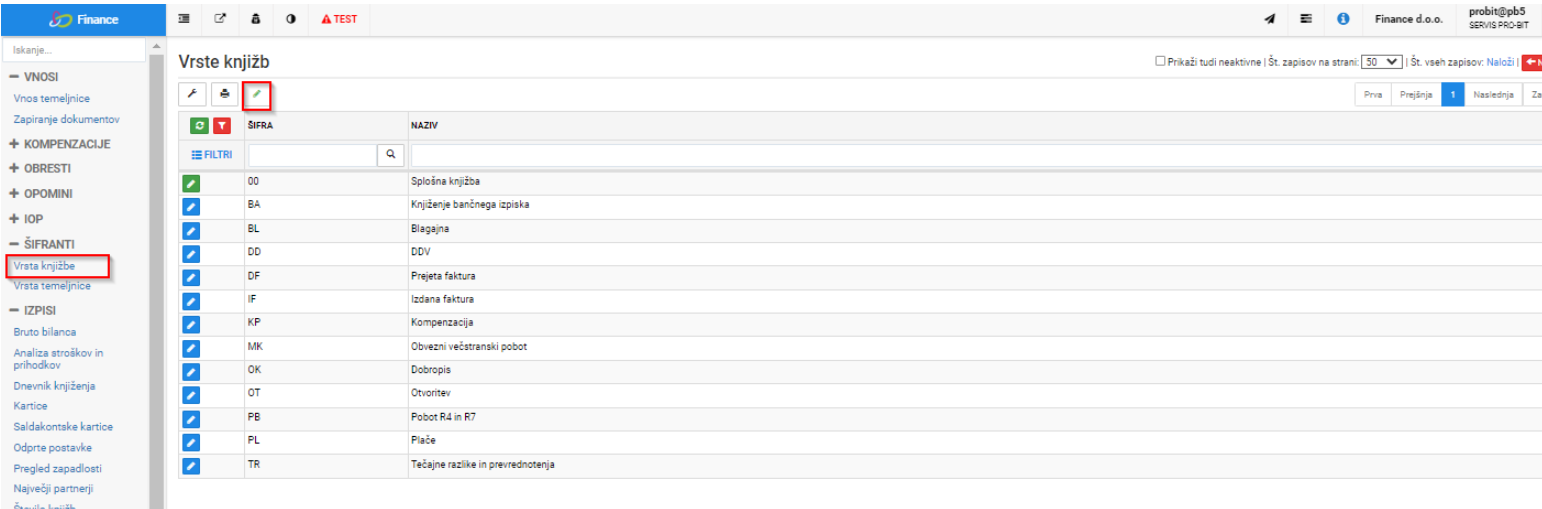Click the Naloži link
Image resolution: width=1542 pixels, height=509 pixels.
click(x=1501, y=62)
